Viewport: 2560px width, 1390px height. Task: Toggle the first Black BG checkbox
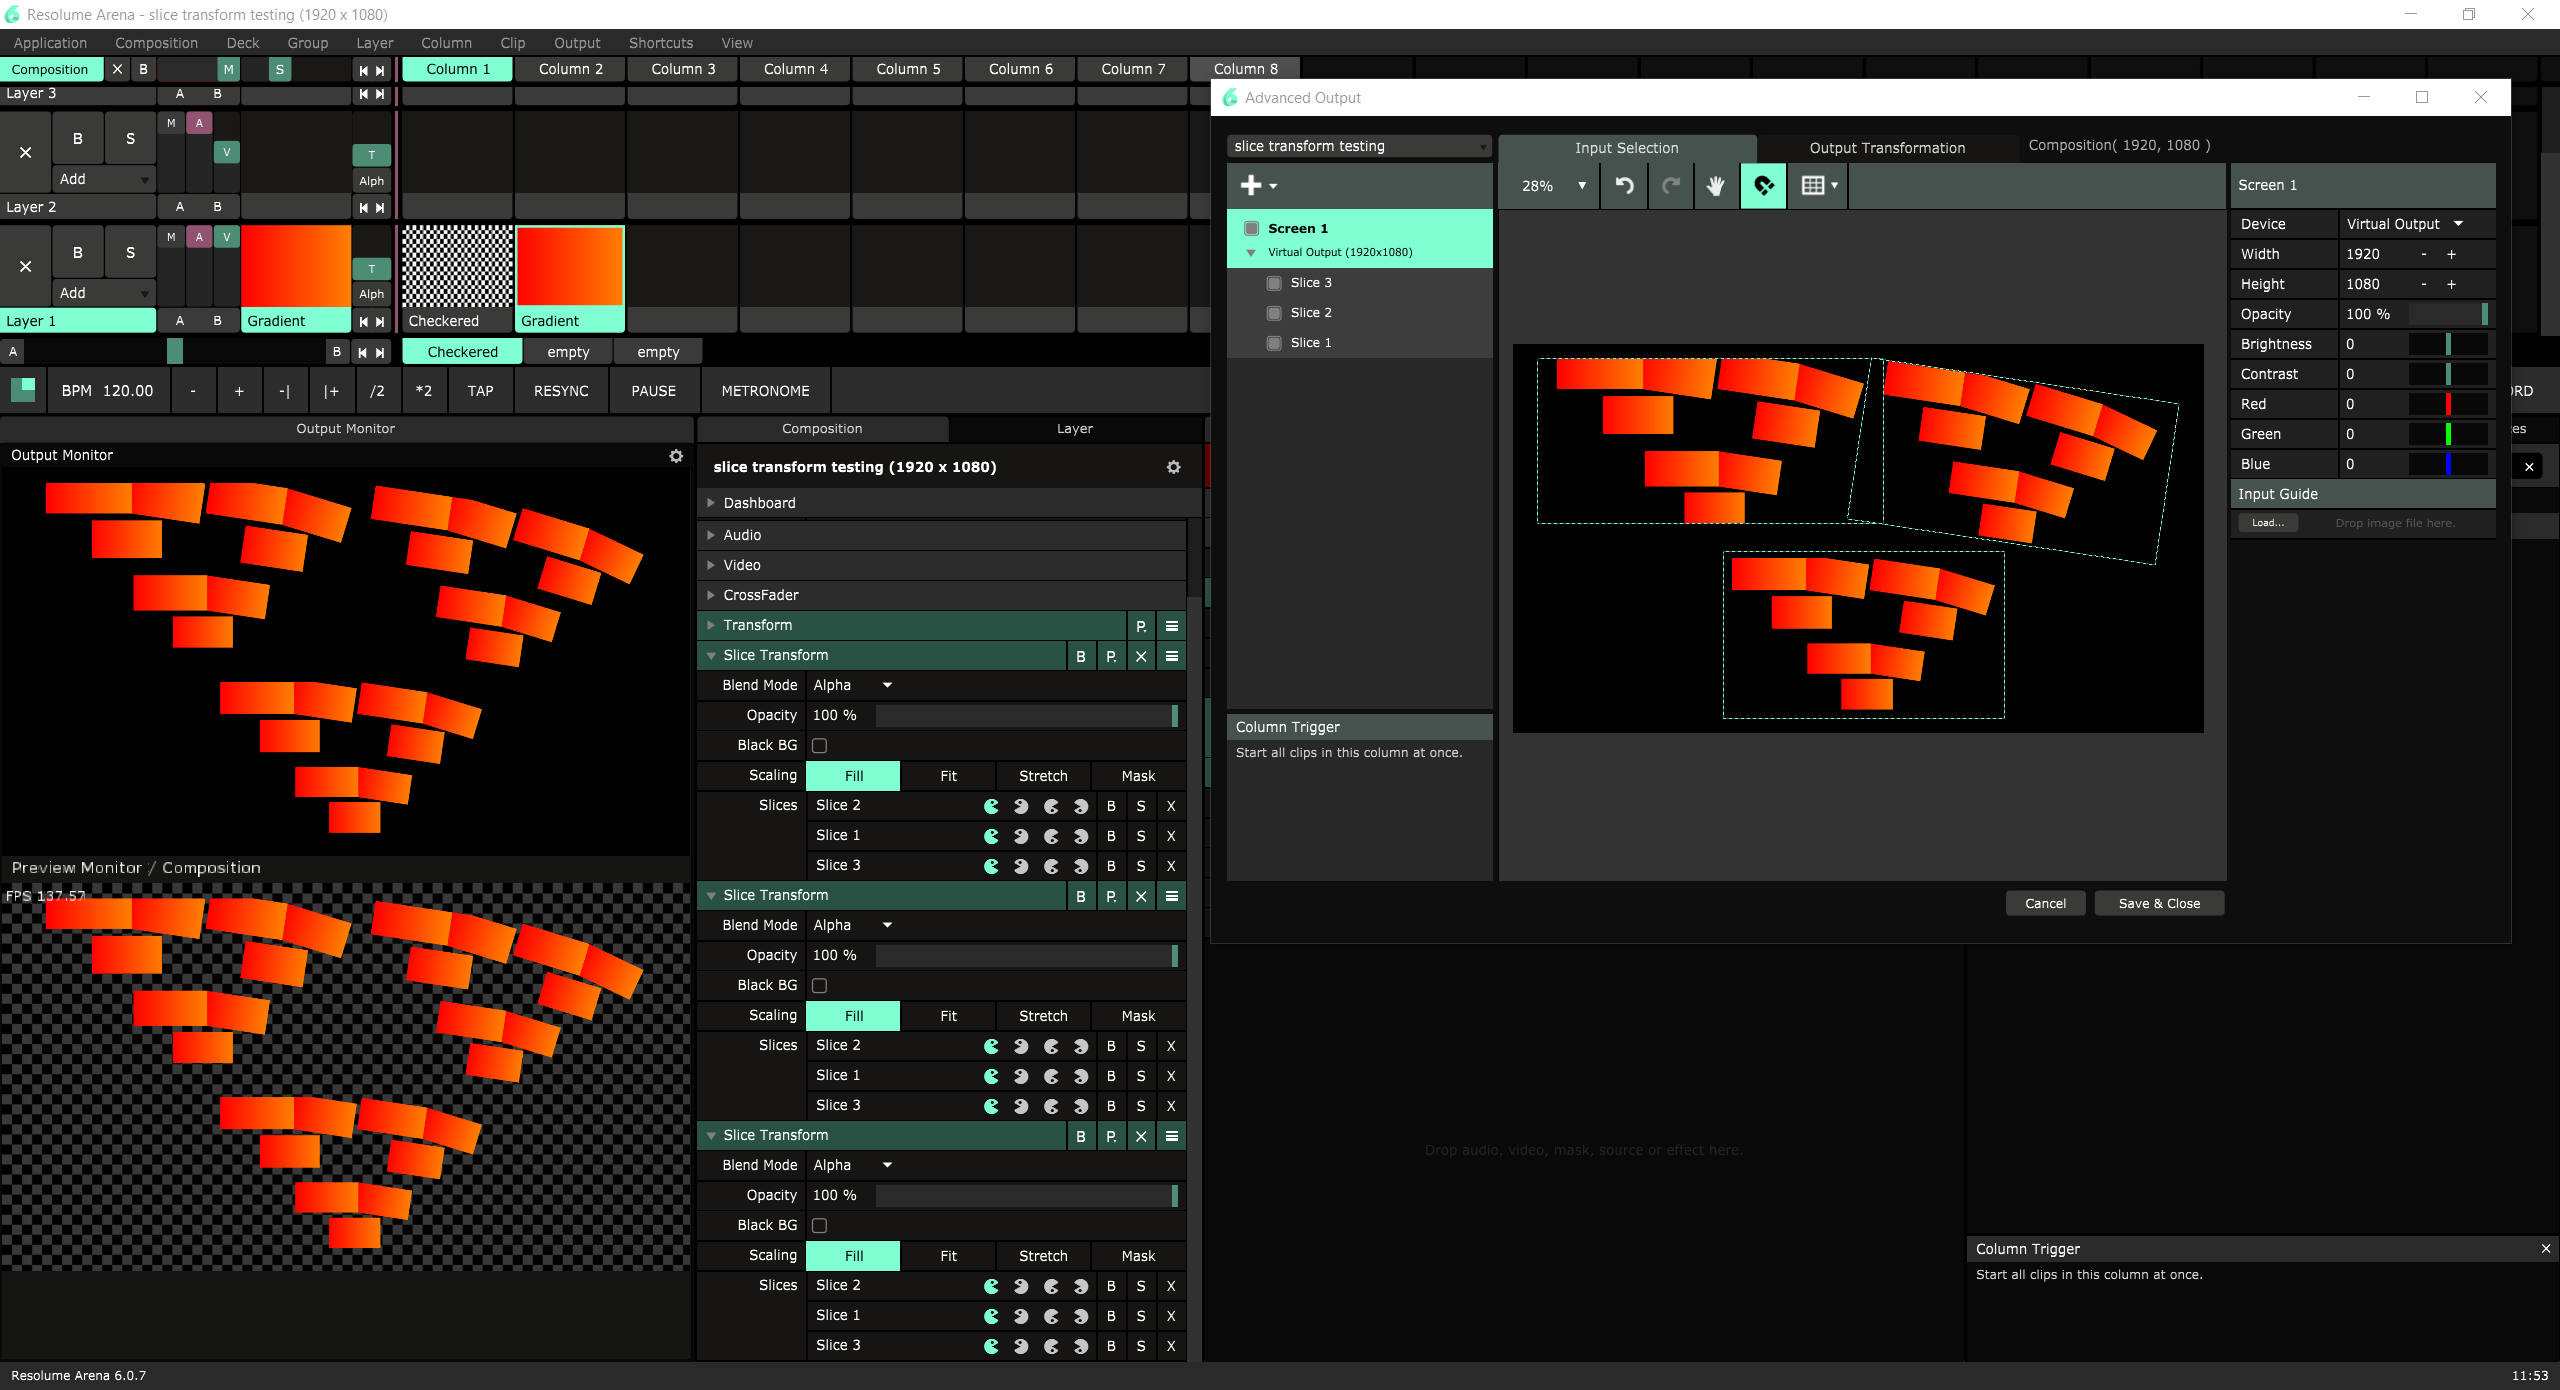[x=819, y=746]
